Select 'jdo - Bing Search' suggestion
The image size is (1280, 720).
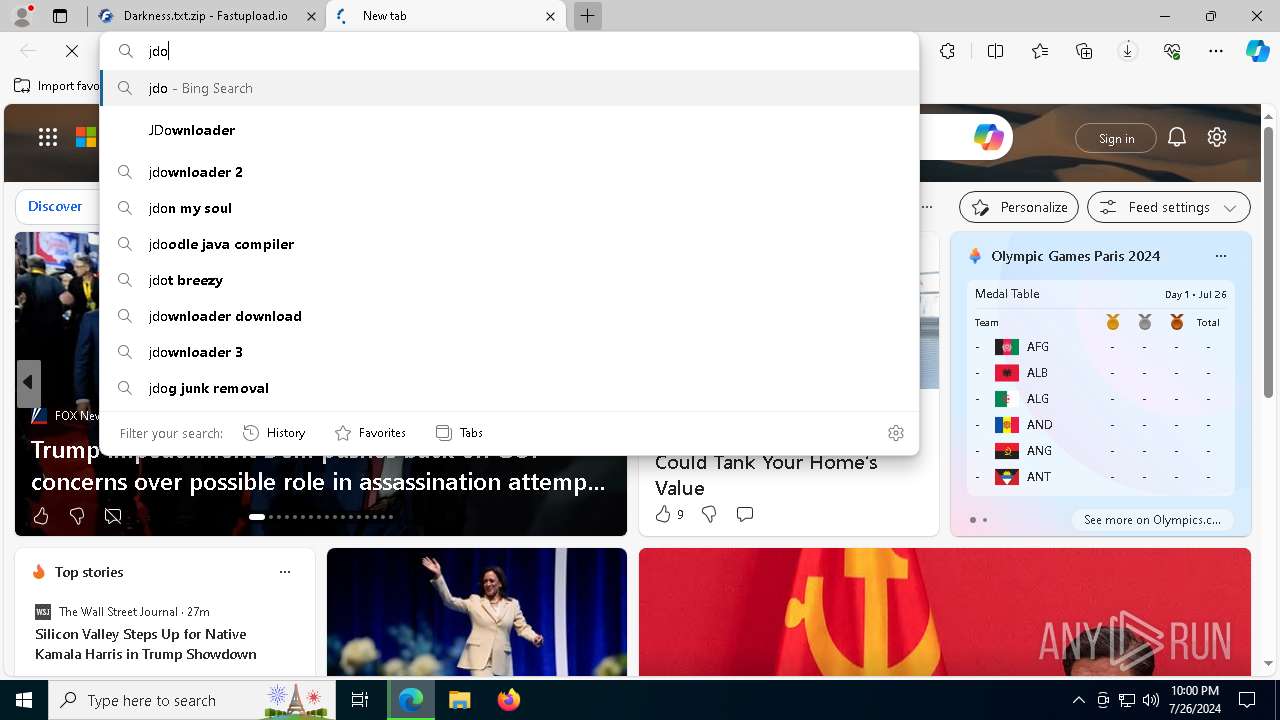pyautogui.click(x=509, y=88)
